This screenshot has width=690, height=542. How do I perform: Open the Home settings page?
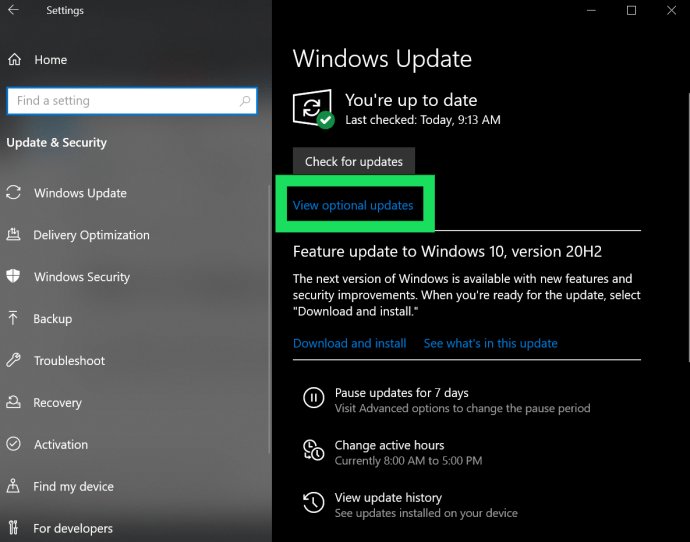pyautogui.click(x=51, y=59)
